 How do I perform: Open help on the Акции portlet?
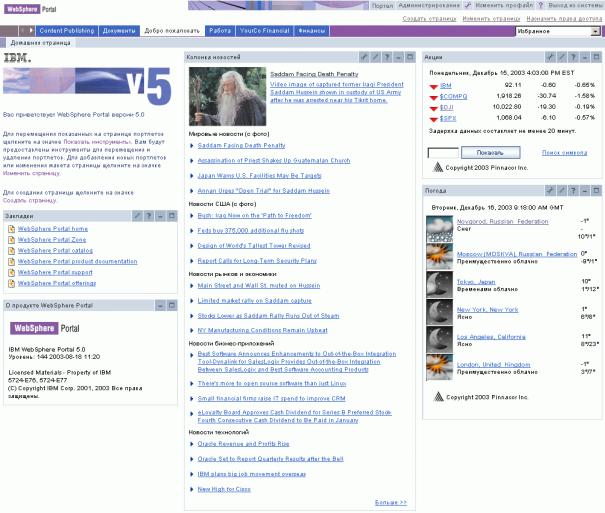pos(573,57)
